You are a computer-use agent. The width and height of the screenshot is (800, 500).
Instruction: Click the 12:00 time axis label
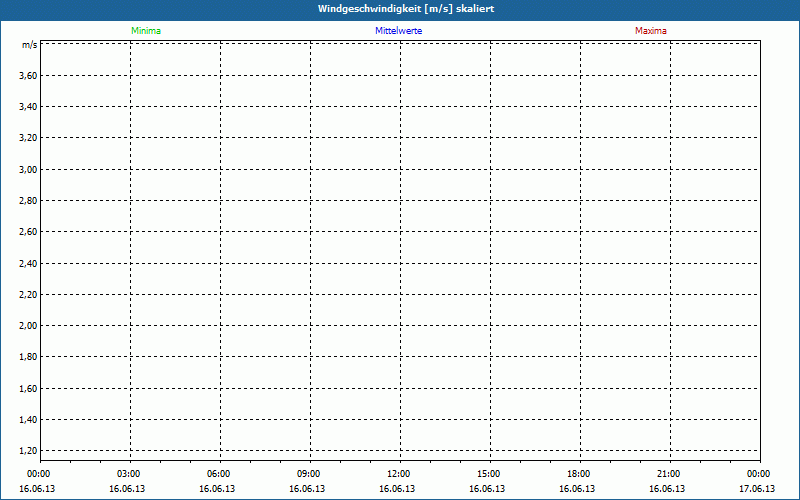coord(399,474)
